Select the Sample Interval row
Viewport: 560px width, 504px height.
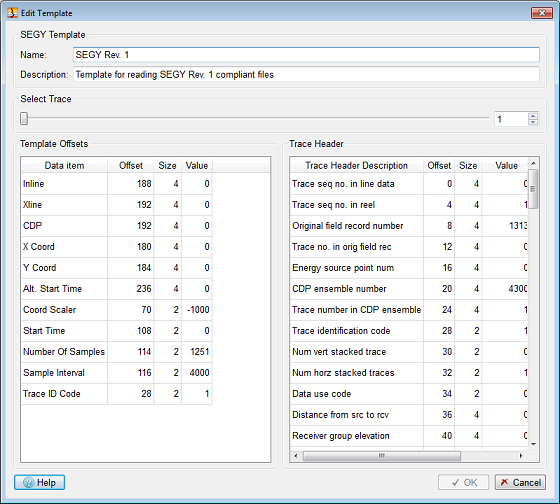116,373
